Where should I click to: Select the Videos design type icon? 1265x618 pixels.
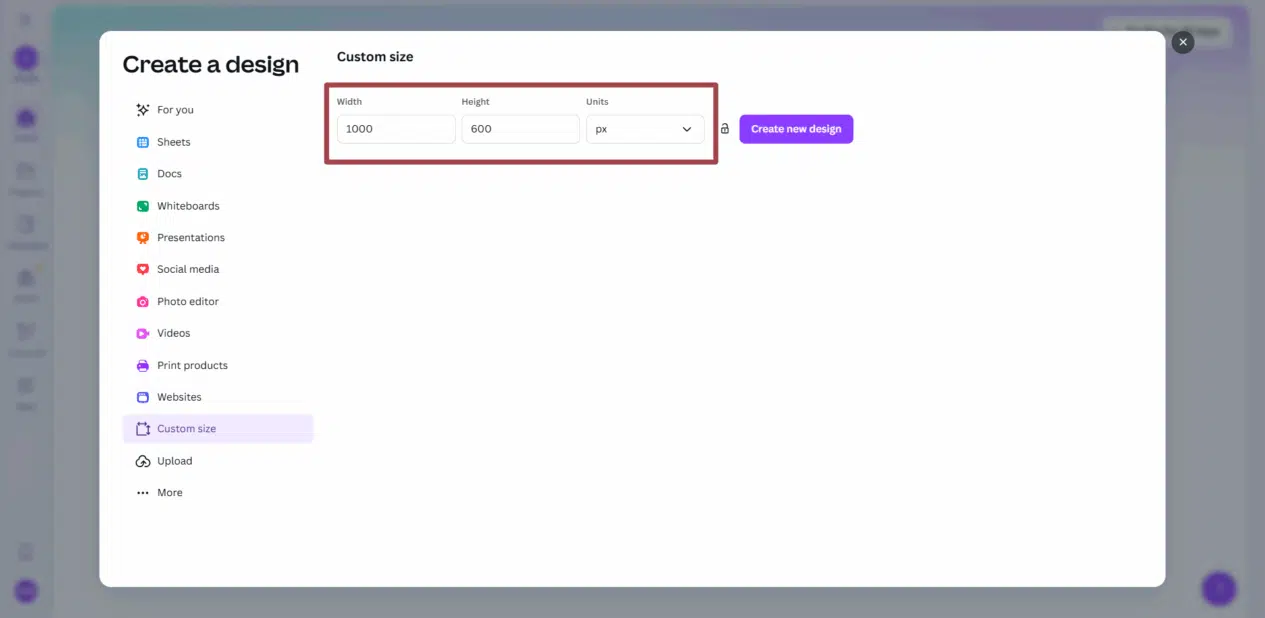point(142,332)
